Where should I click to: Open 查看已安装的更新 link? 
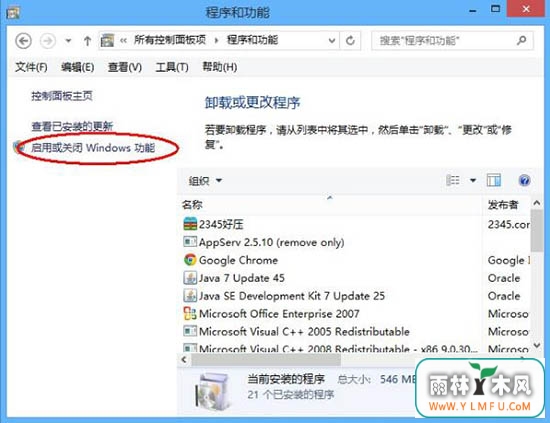click(72, 126)
